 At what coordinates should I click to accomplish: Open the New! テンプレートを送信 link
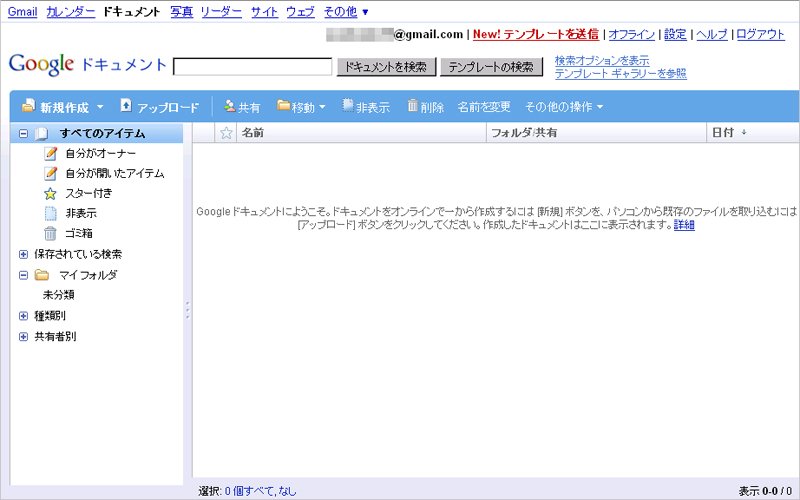point(536,34)
